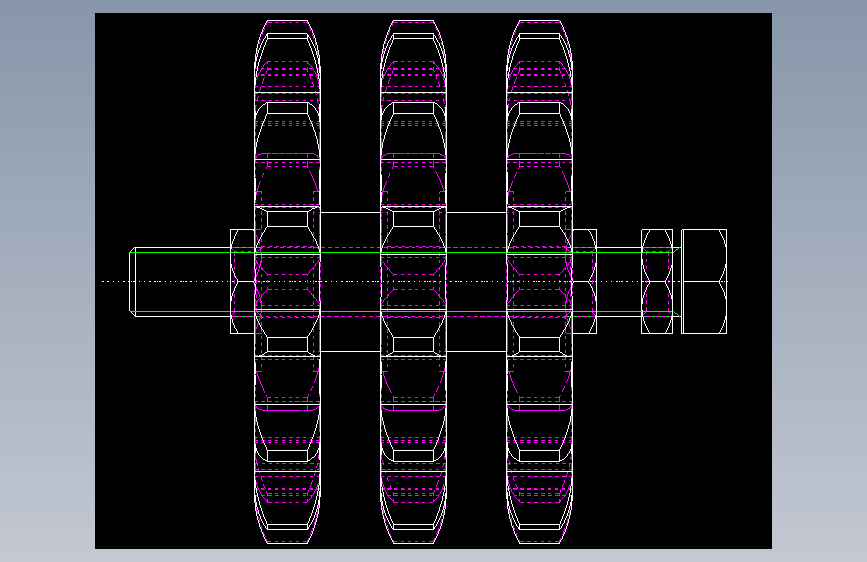Viewport: 867px width, 562px height.
Task: Select spacer between middle and right sprockets
Action: coord(477,282)
